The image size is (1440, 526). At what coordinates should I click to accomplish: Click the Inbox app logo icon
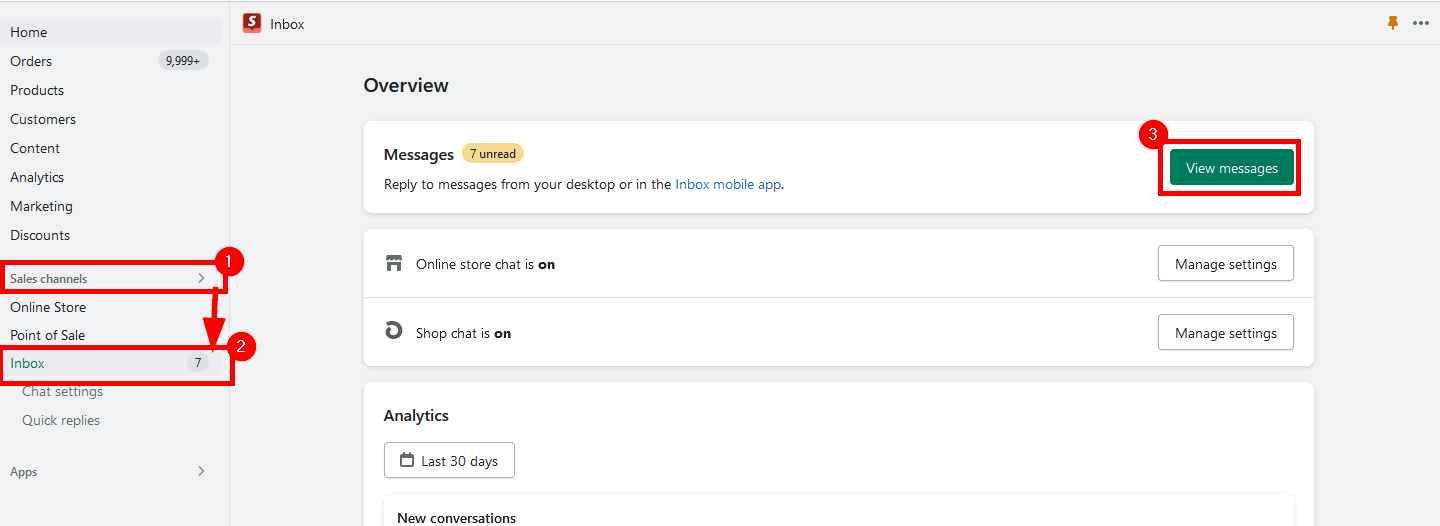252,23
